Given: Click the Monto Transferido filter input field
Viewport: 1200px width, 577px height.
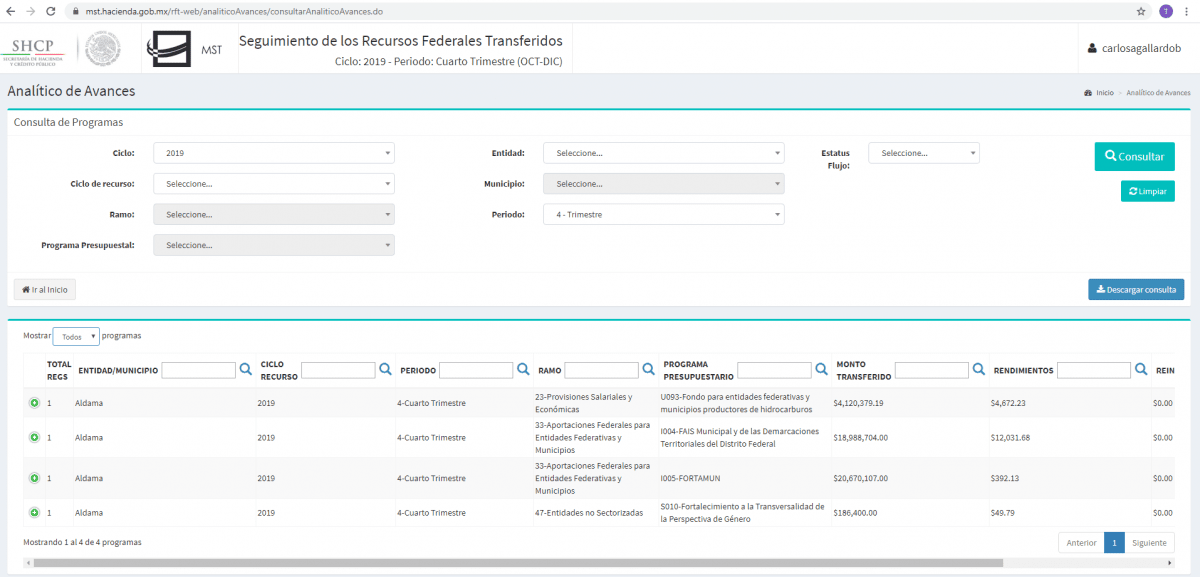Looking at the screenshot, I should point(931,370).
